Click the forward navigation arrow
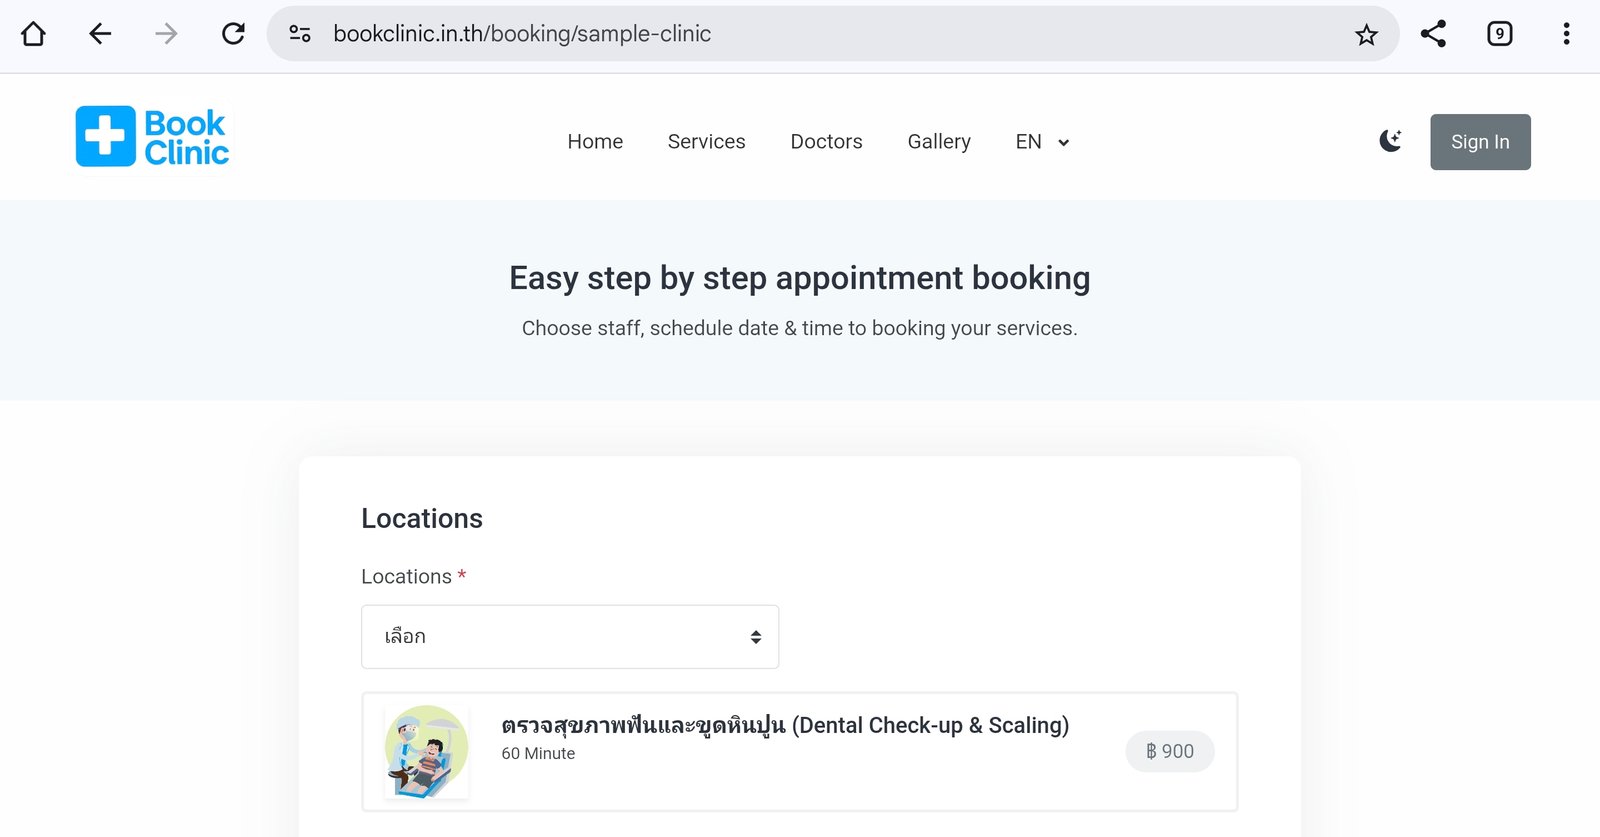This screenshot has width=1600, height=837. coord(166,34)
